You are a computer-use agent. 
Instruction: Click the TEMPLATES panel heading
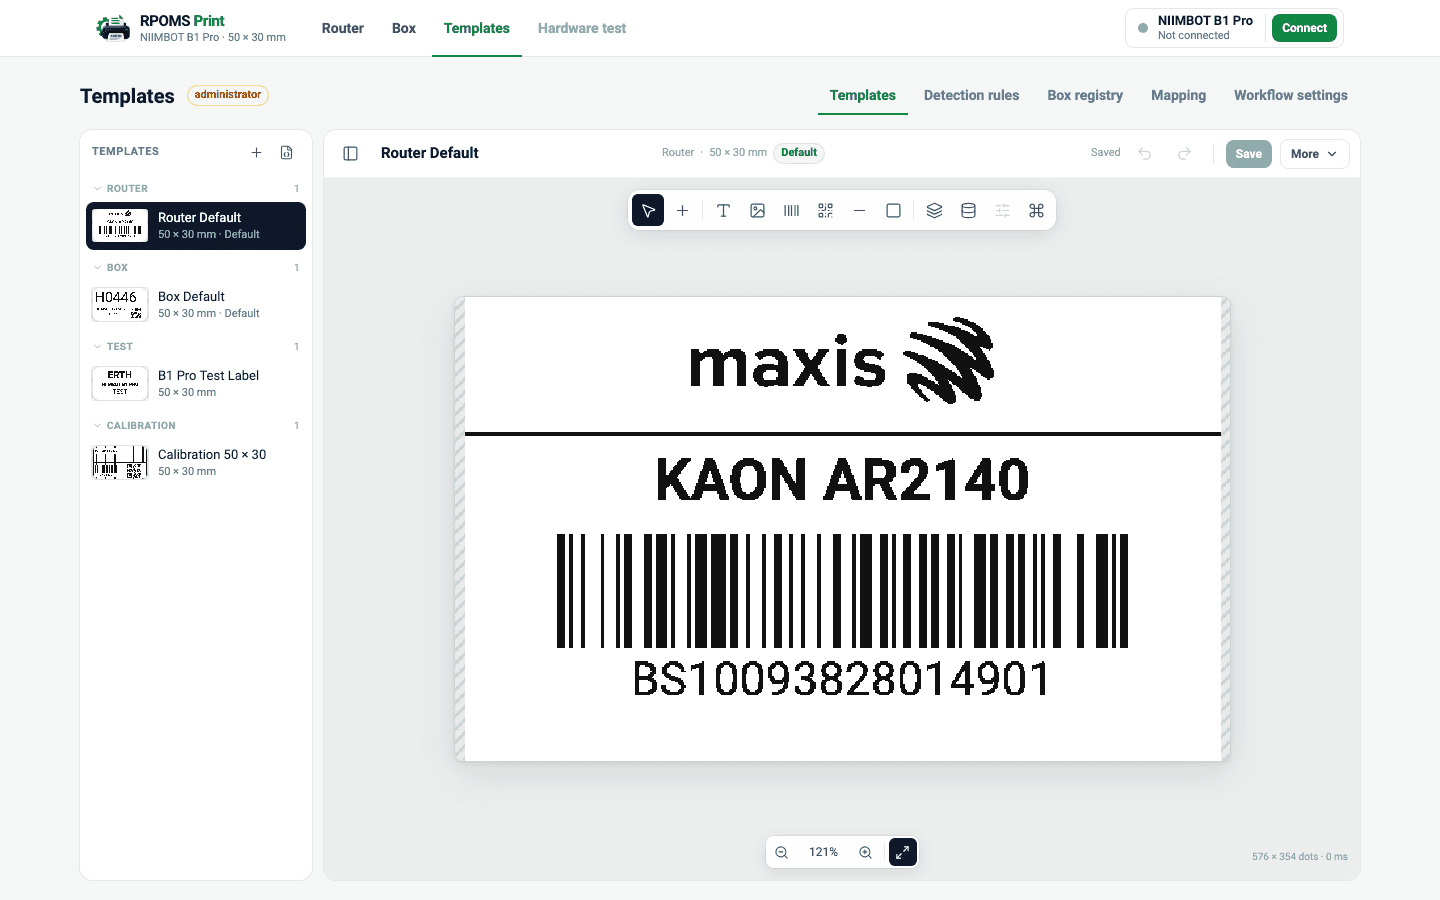(125, 152)
